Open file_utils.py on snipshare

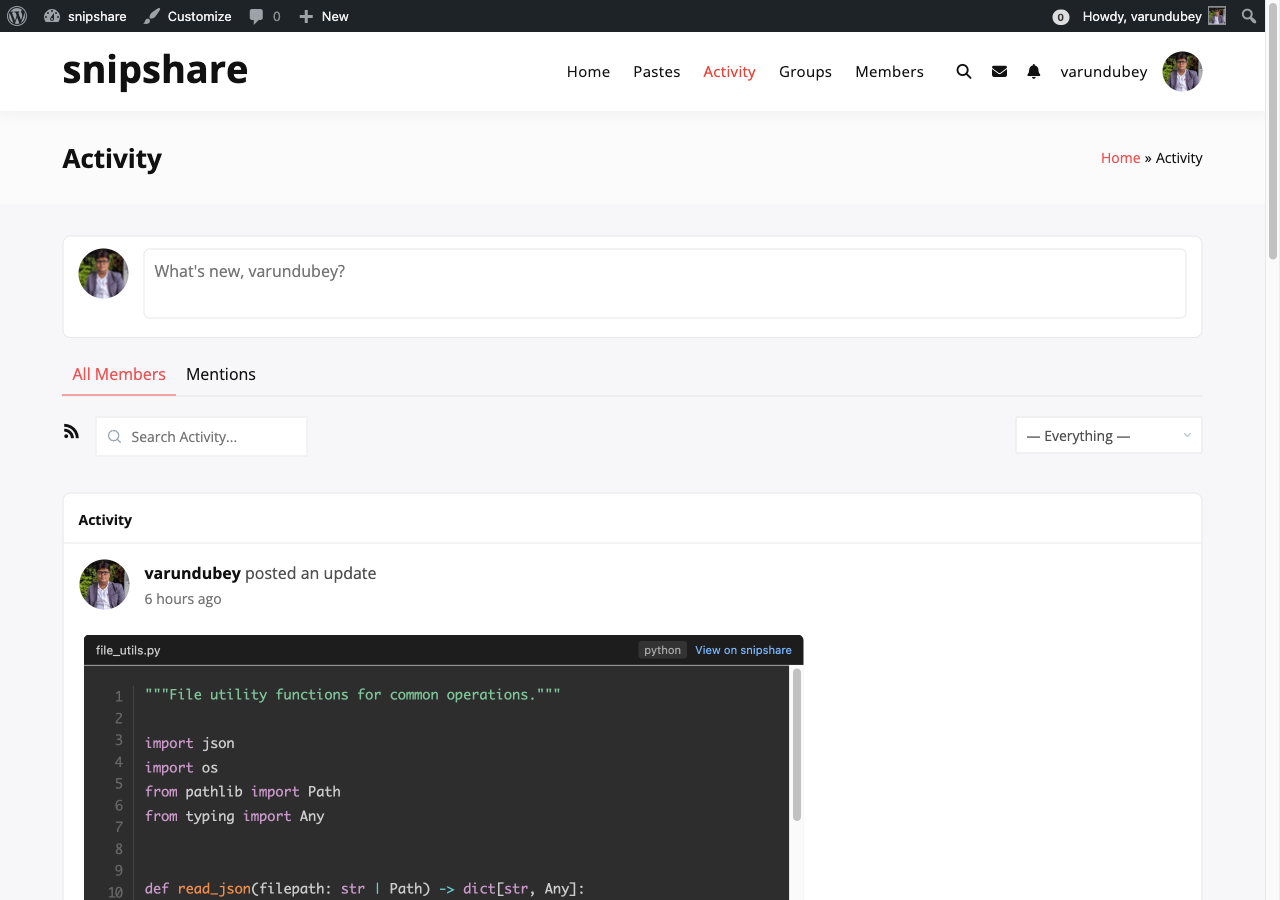click(x=743, y=650)
